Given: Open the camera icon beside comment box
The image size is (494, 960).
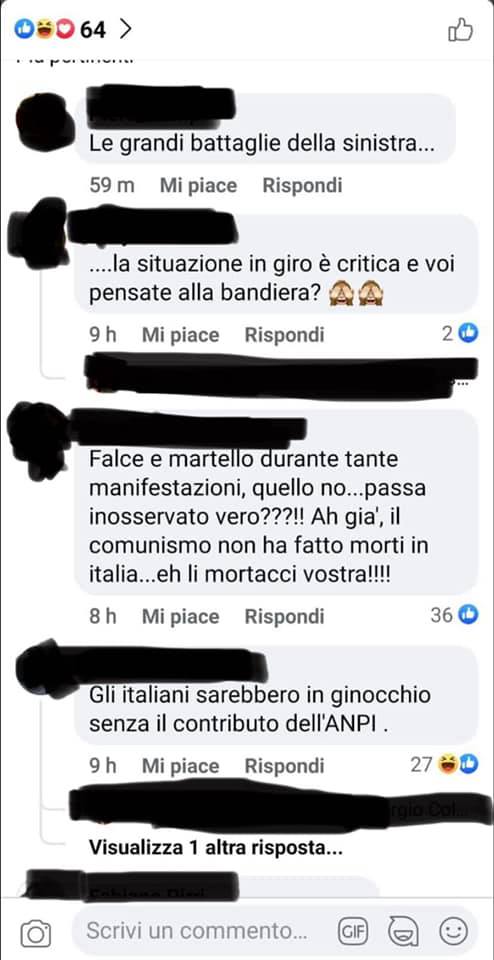Looking at the screenshot, I should click(x=36, y=934).
